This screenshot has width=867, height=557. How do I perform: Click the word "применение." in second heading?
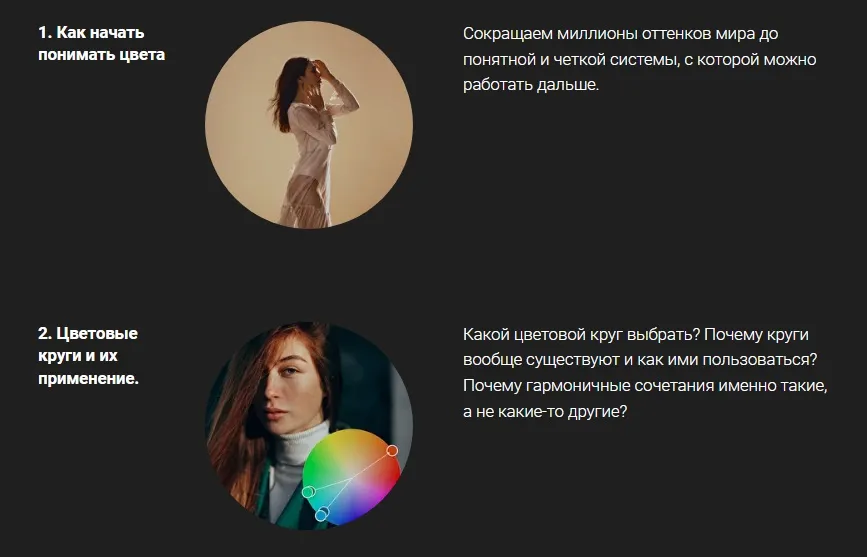88,379
